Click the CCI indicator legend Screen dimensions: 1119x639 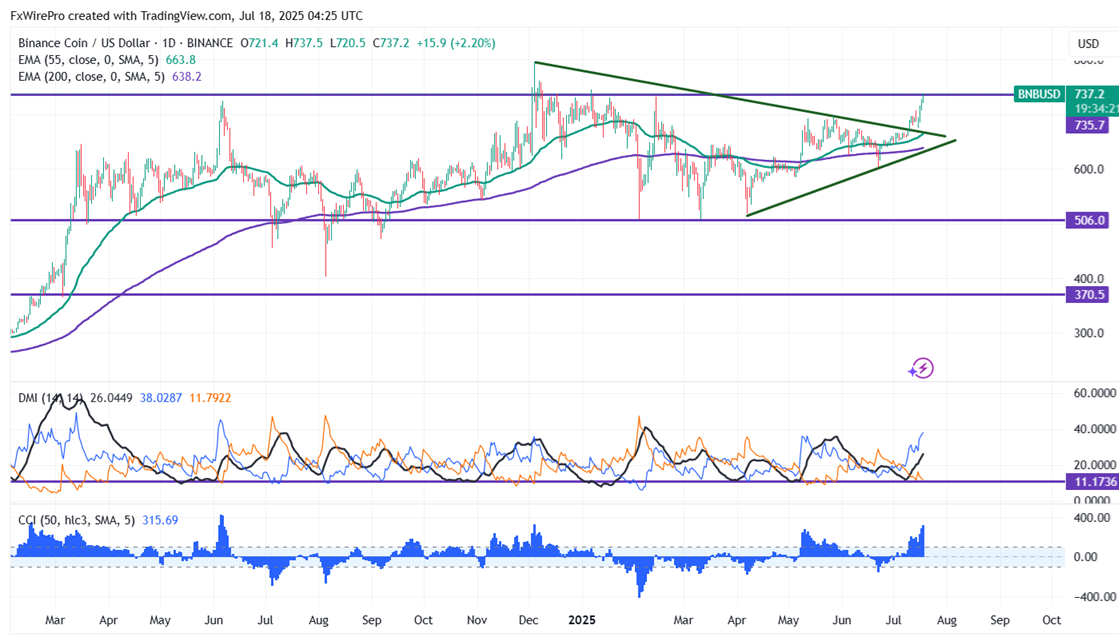[x=76, y=520]
